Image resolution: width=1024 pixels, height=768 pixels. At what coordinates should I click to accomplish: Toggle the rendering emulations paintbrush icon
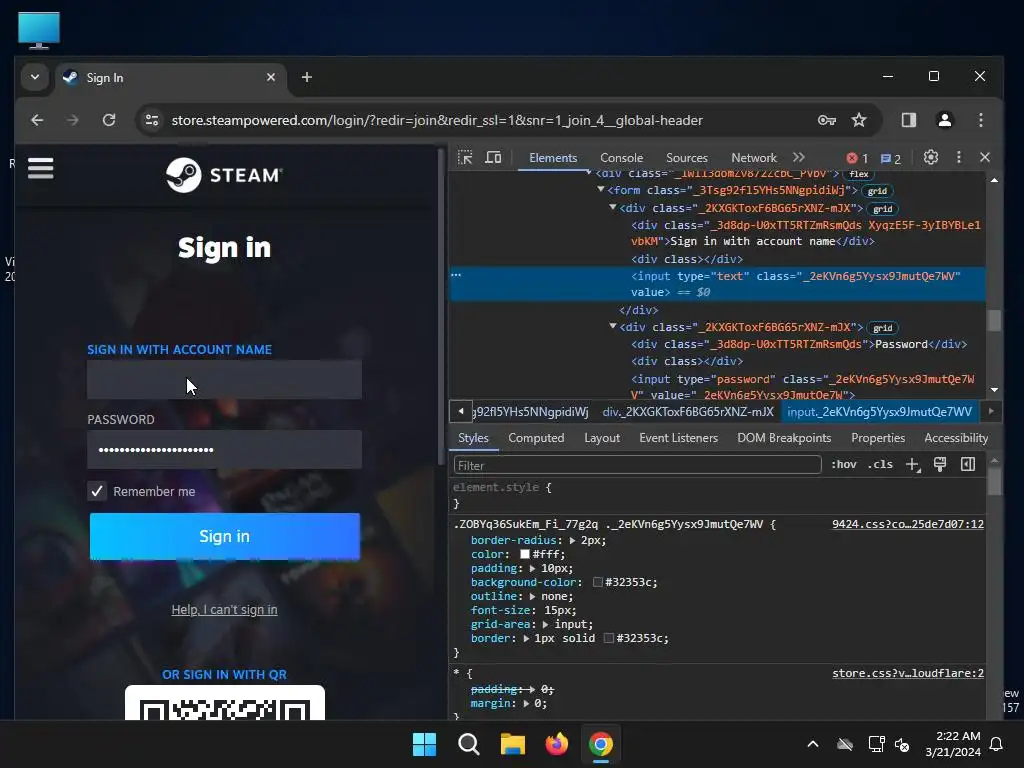pyautogui.click(x=940, y=464)
